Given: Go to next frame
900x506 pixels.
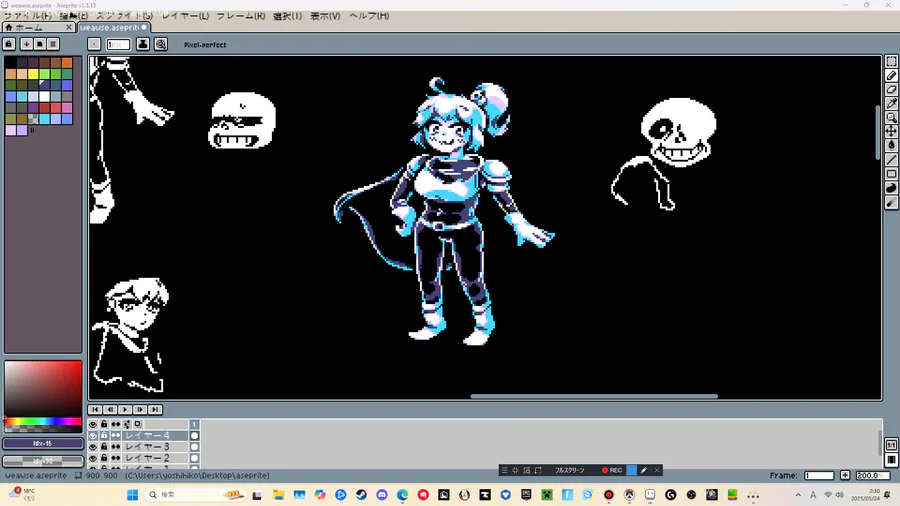Looking at the screenshot, I should 140,410.
